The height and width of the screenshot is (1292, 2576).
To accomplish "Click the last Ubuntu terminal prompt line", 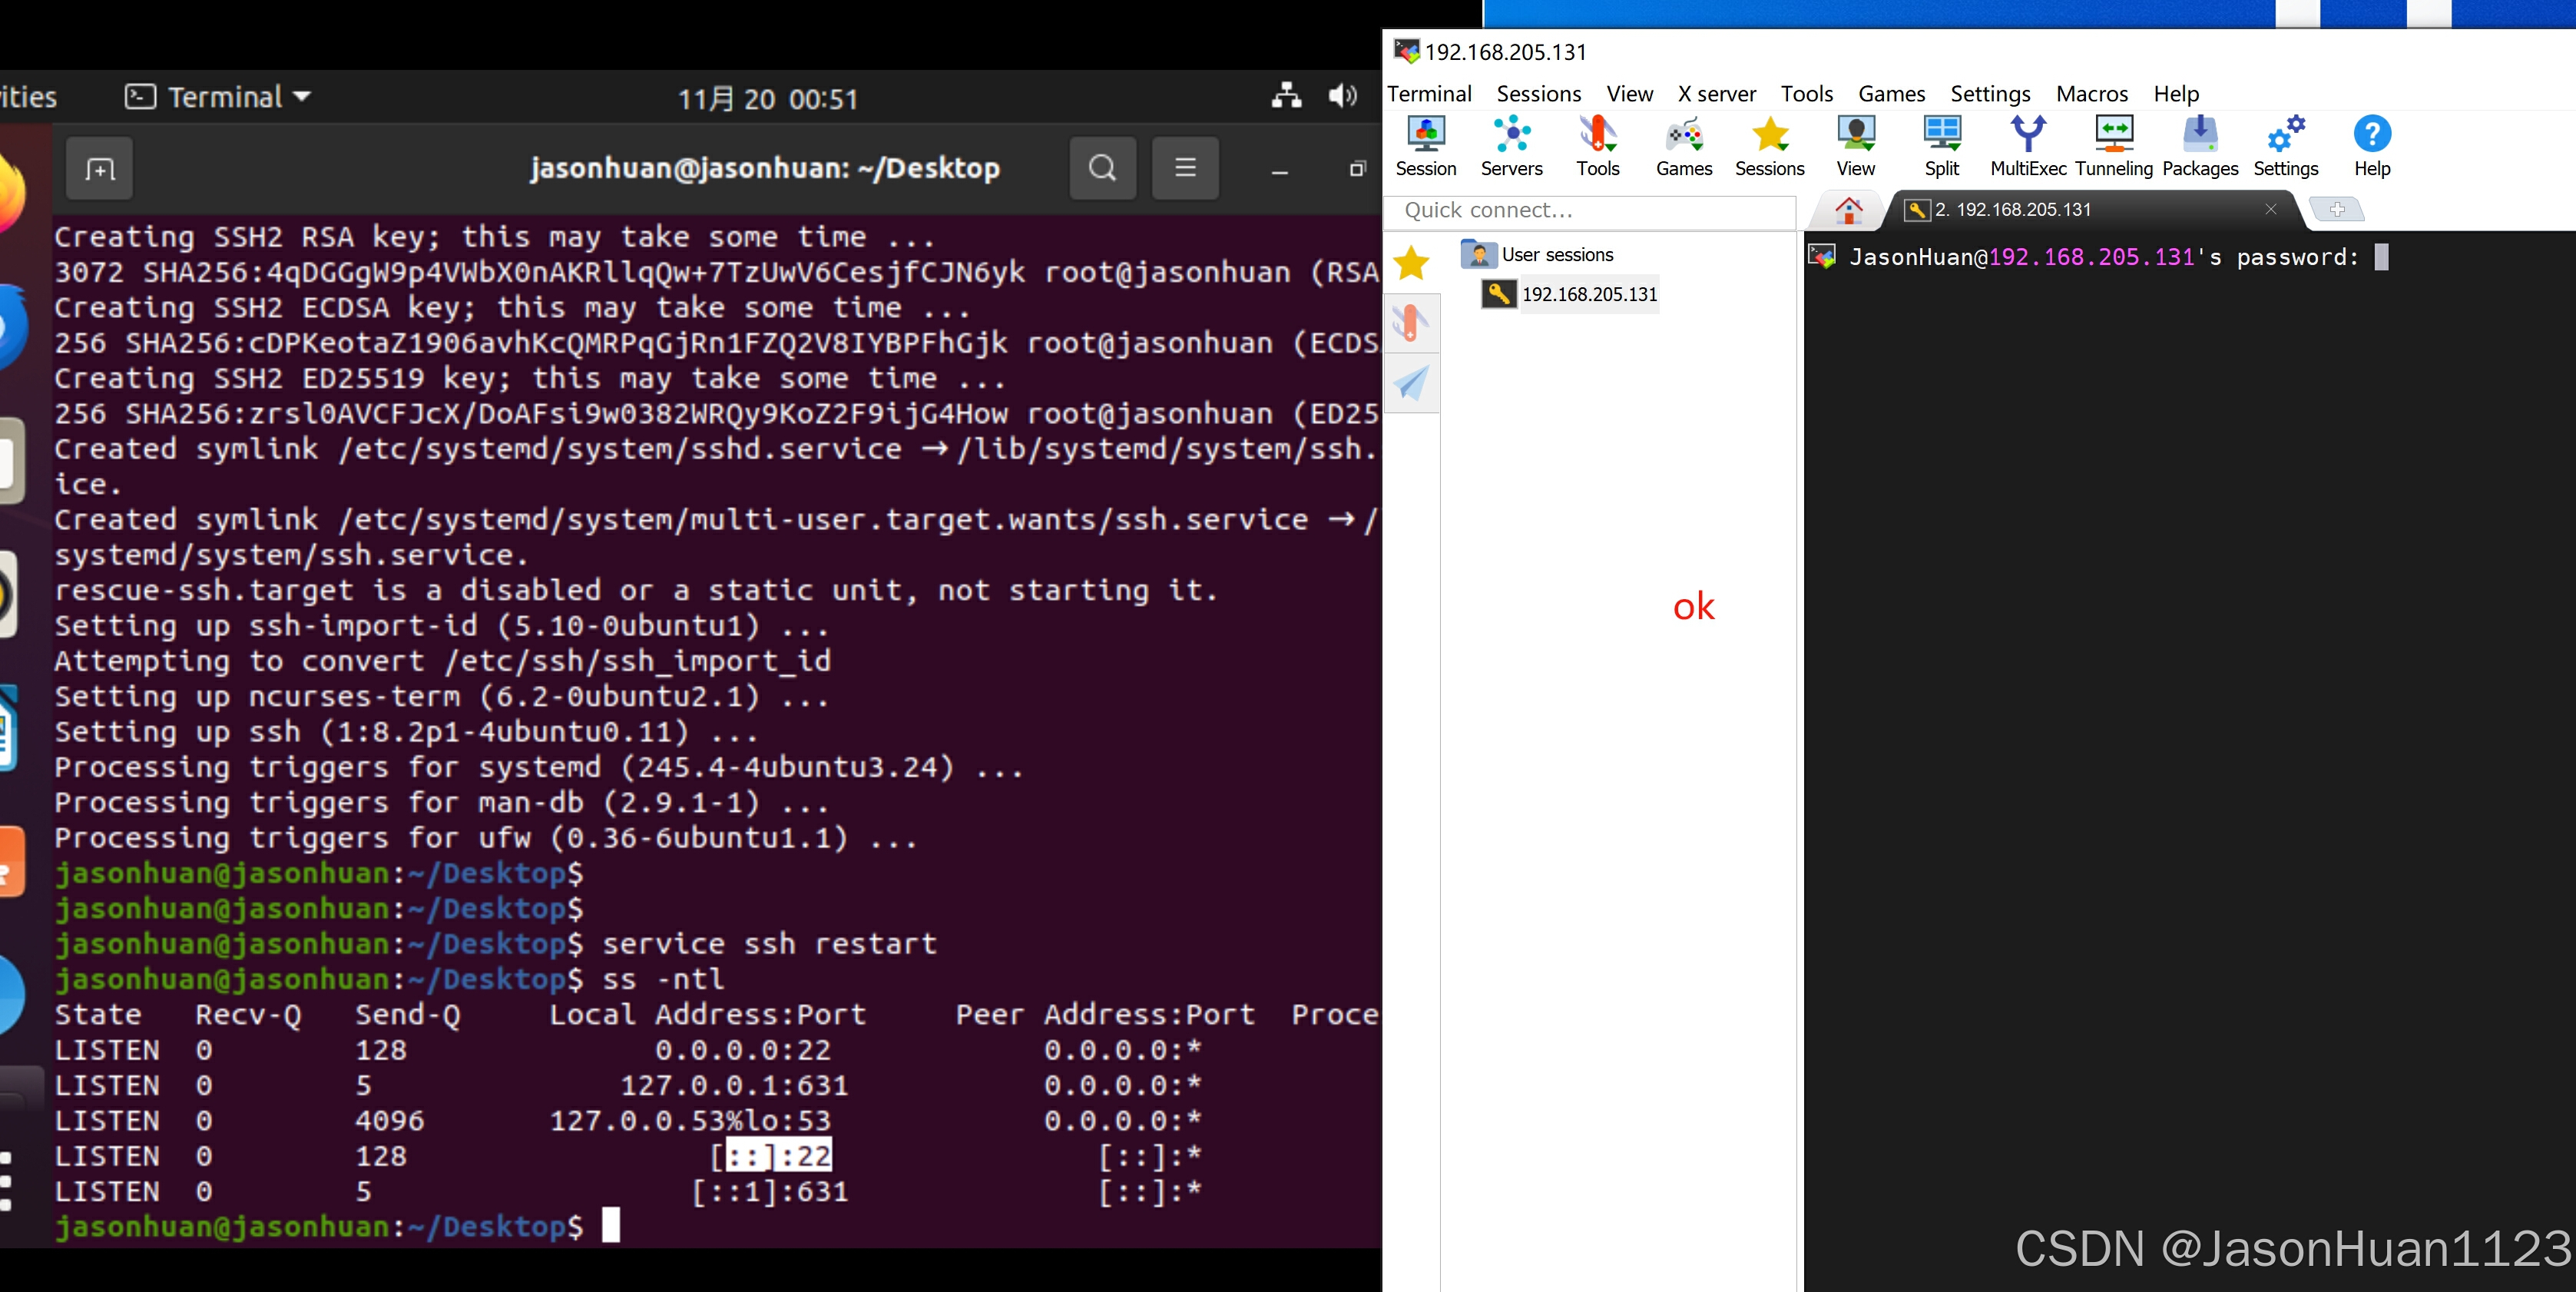I will pos(338,1226).
